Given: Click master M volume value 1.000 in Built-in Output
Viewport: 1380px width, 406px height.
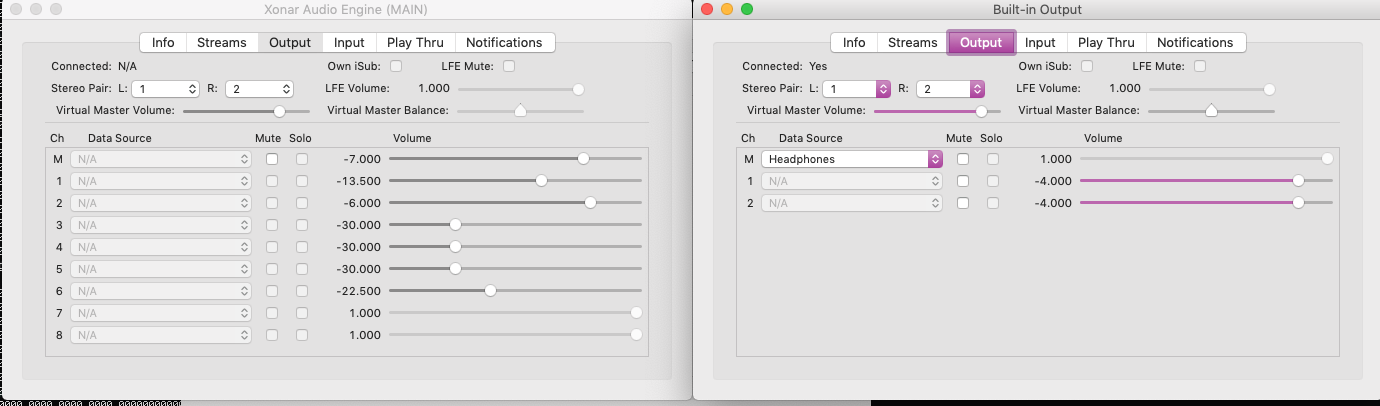Looking at the screenshot, I should [x=1056, y=159].
